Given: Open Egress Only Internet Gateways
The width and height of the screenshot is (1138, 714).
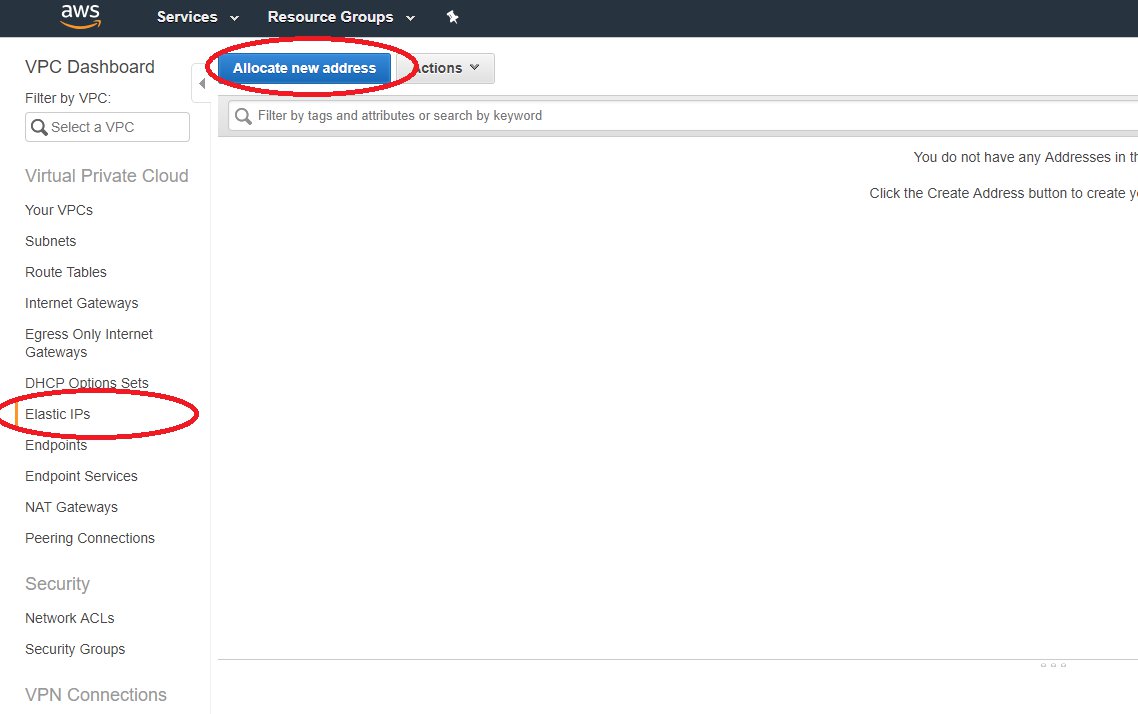Looking at the screenshot, I should pos(89,343).
